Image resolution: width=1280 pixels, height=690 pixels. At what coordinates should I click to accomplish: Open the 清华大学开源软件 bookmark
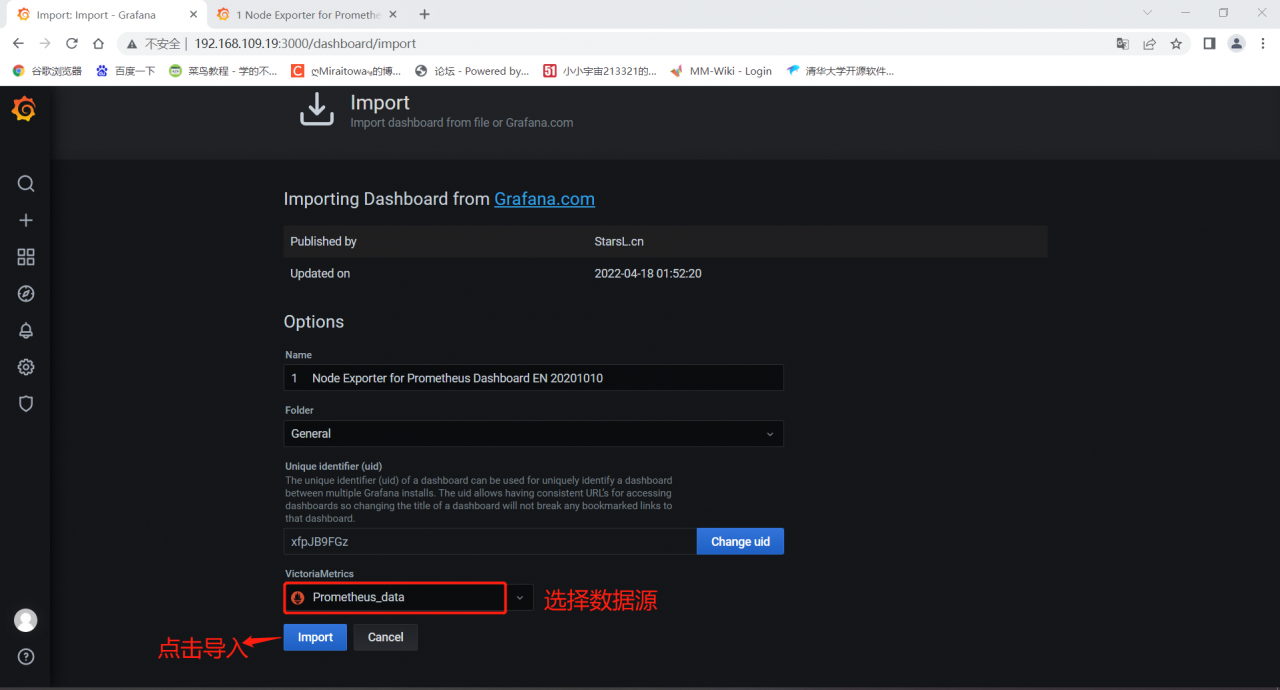pyautogui.click(x=841, y=71)
